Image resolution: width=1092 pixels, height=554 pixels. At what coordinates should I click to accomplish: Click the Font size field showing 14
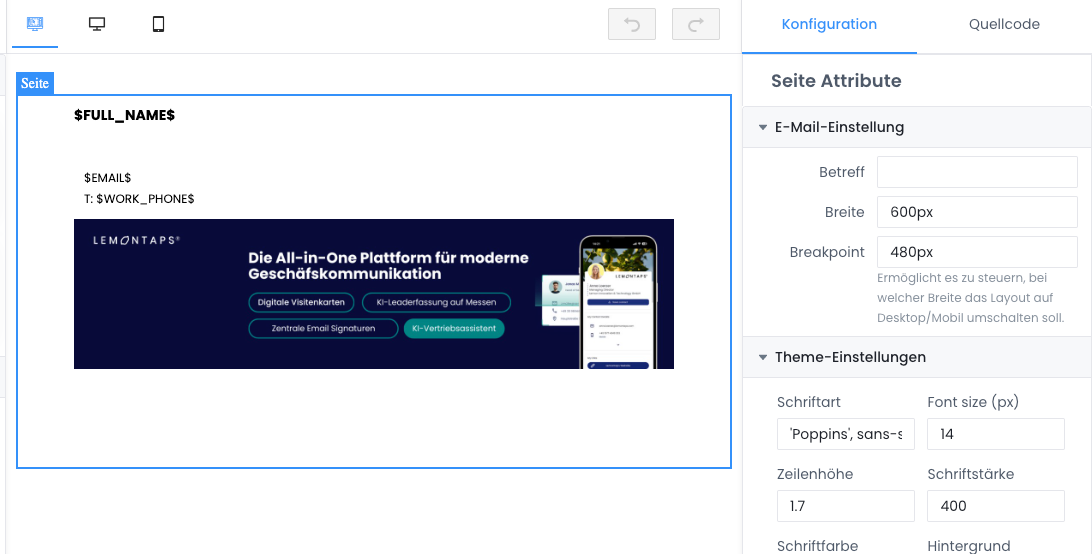click(996, 434)
